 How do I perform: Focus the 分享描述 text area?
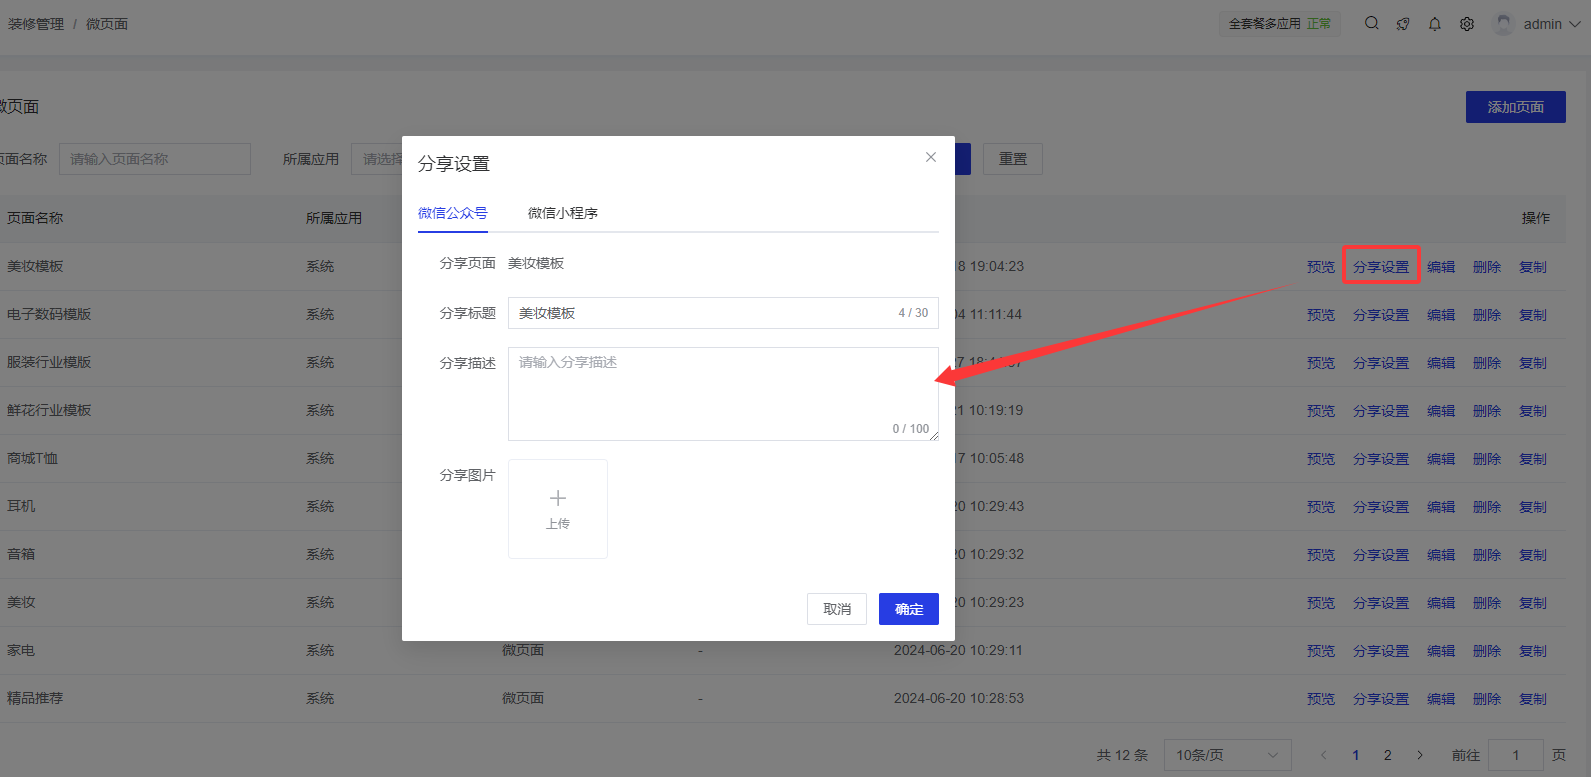(722, 393)
